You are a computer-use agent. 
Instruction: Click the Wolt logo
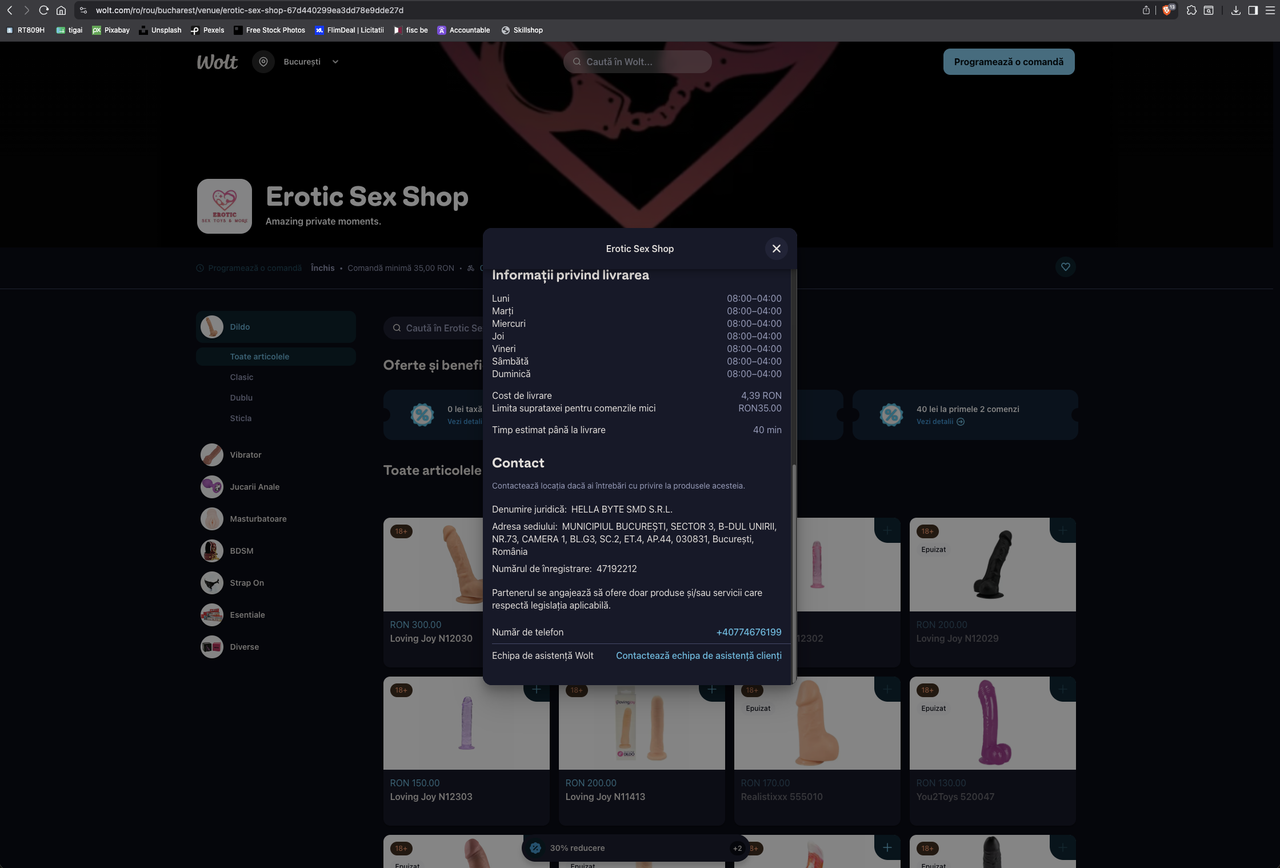tap(217, 62)
